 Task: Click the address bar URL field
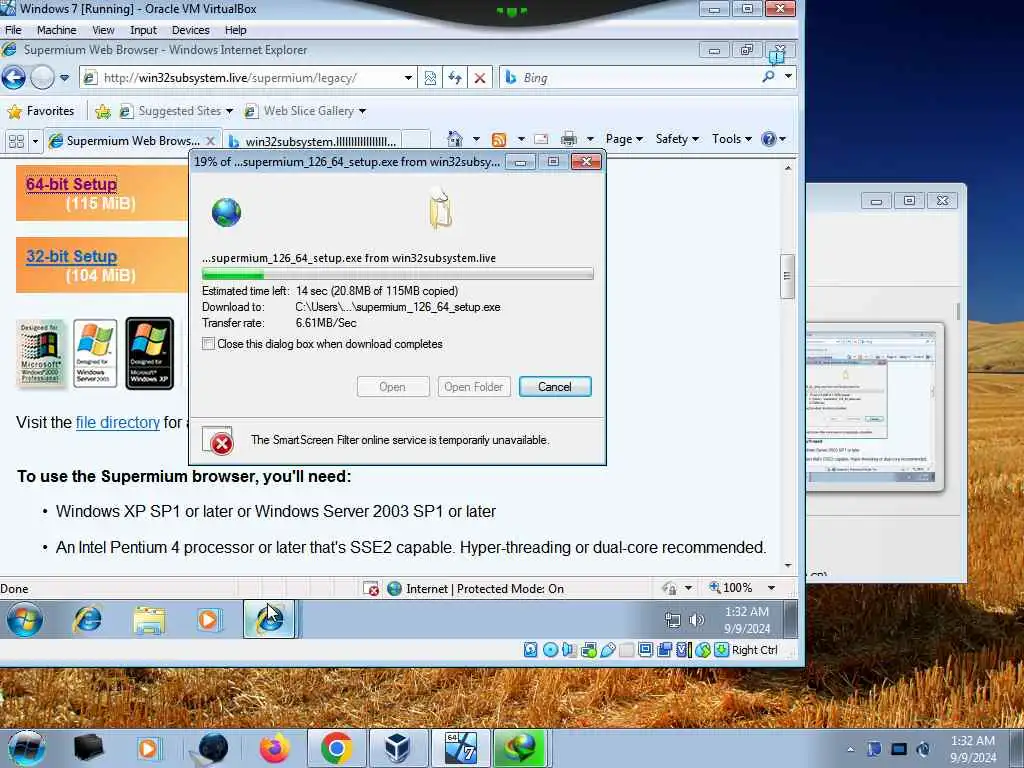(x=248, y=78)
